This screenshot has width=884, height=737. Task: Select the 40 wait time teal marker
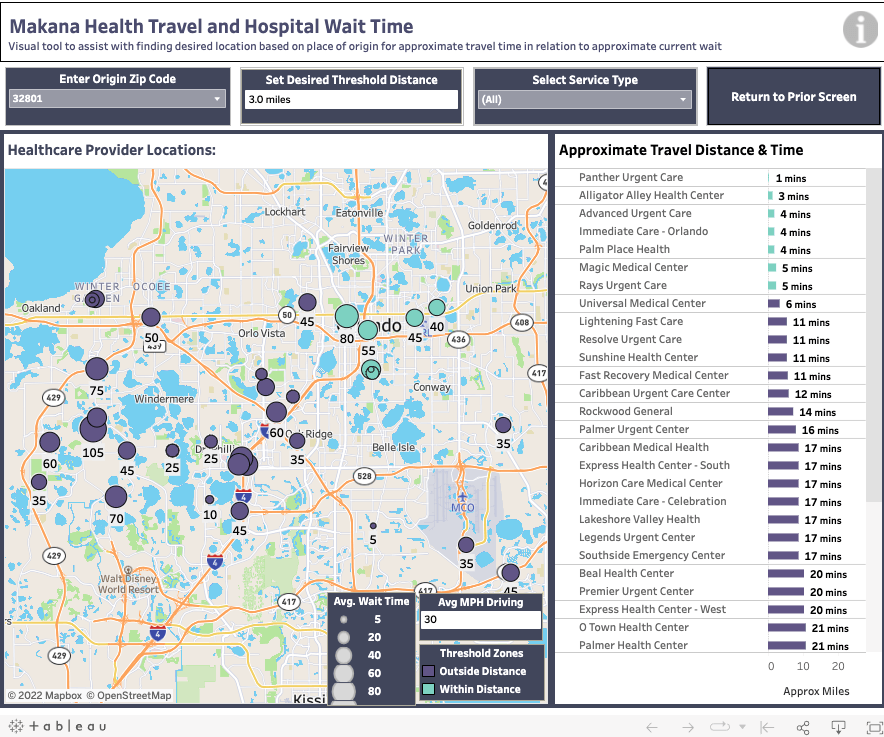tap(436, 307)
